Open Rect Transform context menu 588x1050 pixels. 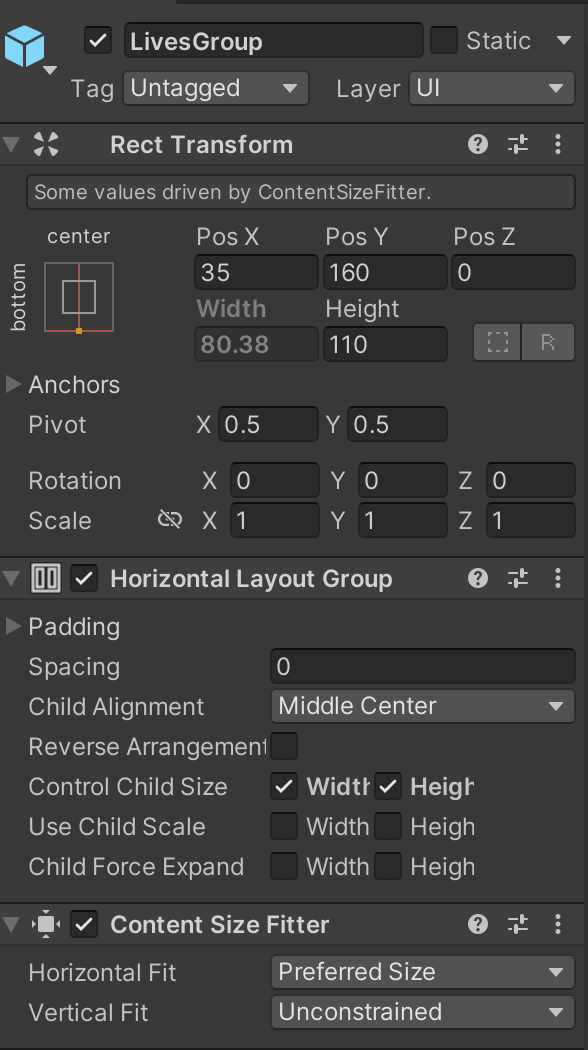pyautogui.click(x=558, y=144)
